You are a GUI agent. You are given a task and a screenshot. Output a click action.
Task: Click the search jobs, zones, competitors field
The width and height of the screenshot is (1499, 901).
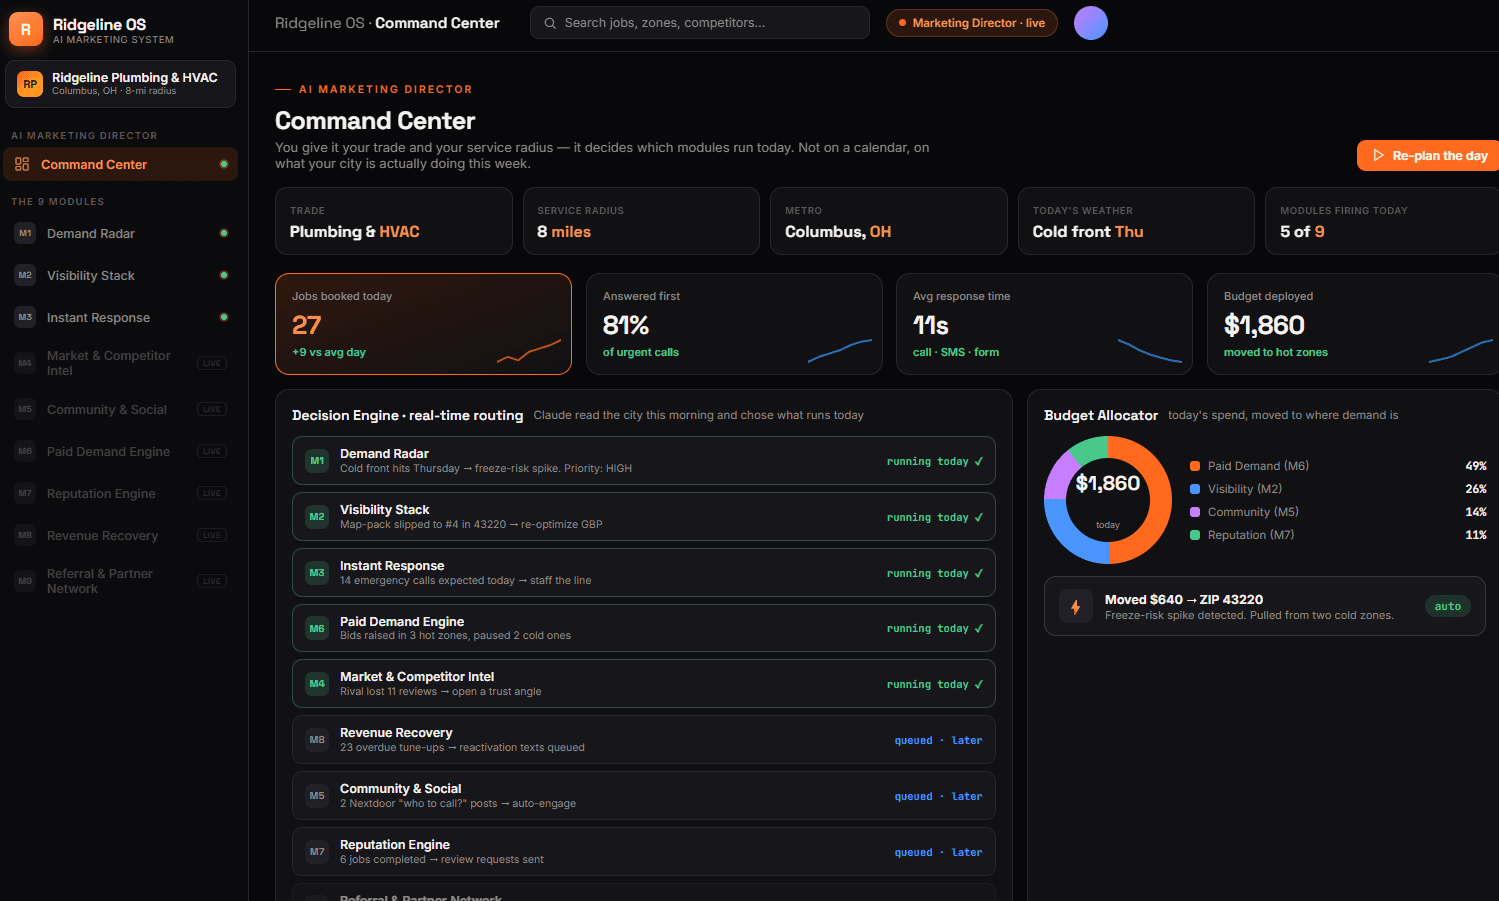point(700,23)
